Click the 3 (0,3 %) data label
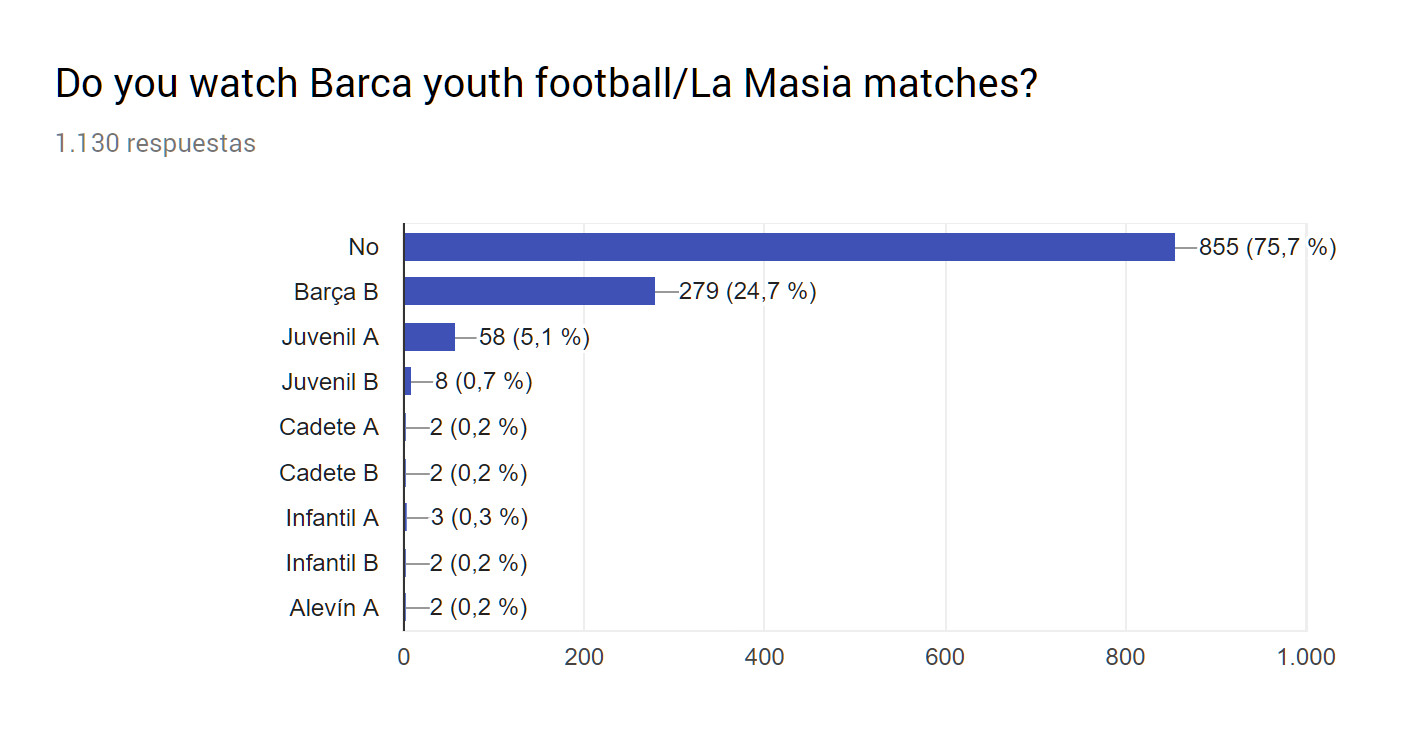This screenshot has height=731, width=1411. (479, 518)
